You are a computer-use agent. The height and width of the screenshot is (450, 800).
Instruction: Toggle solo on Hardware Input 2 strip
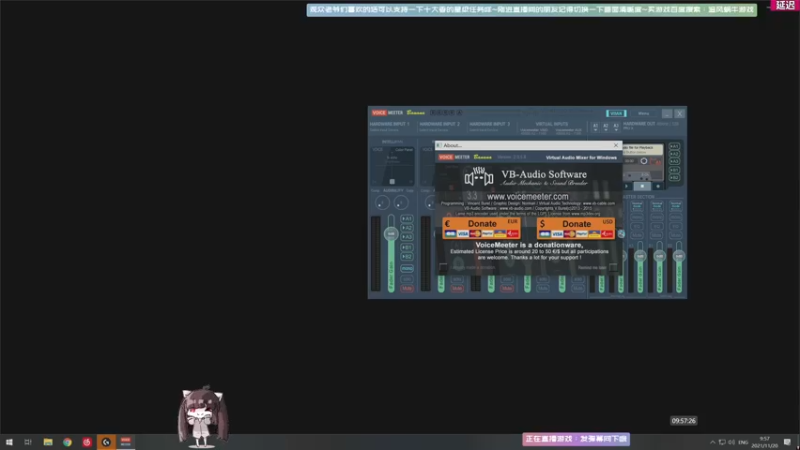pos(457,279)
